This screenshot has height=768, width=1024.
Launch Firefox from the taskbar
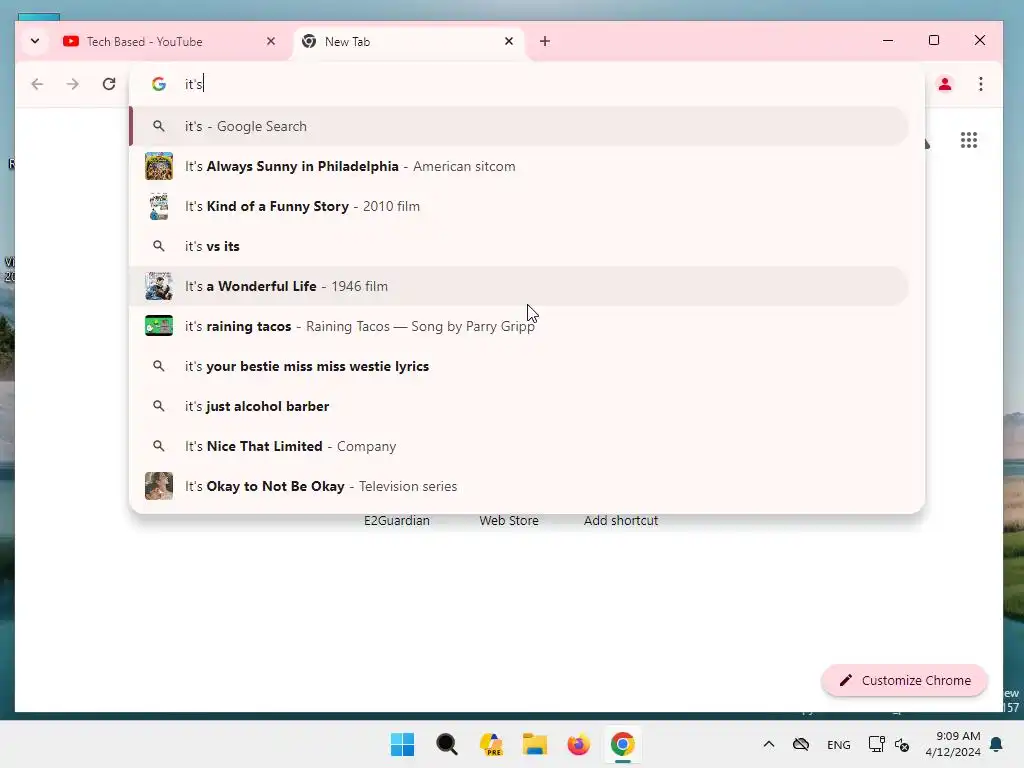point(579,744)
